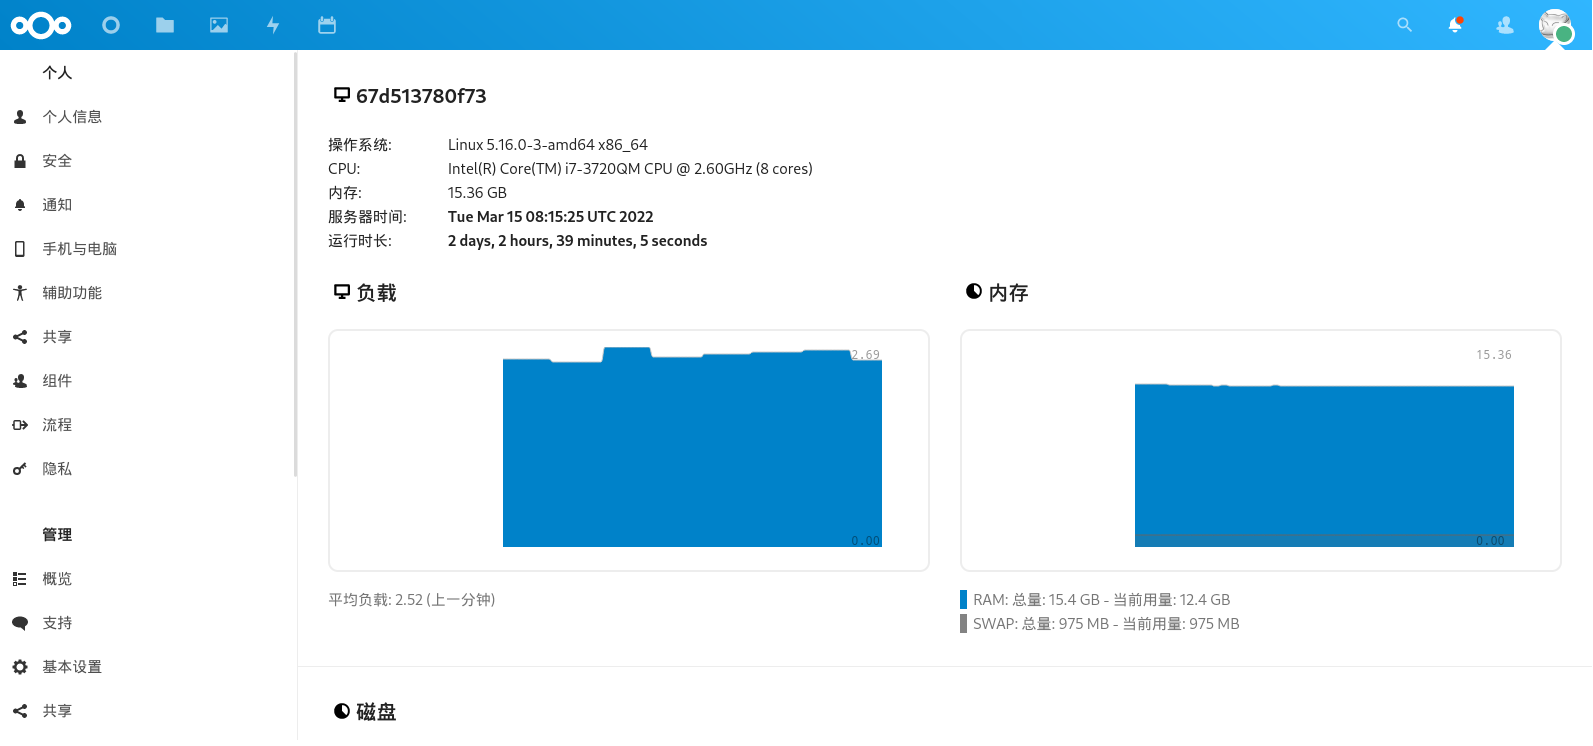Open 通知 settings section

[x=57, y=205]
